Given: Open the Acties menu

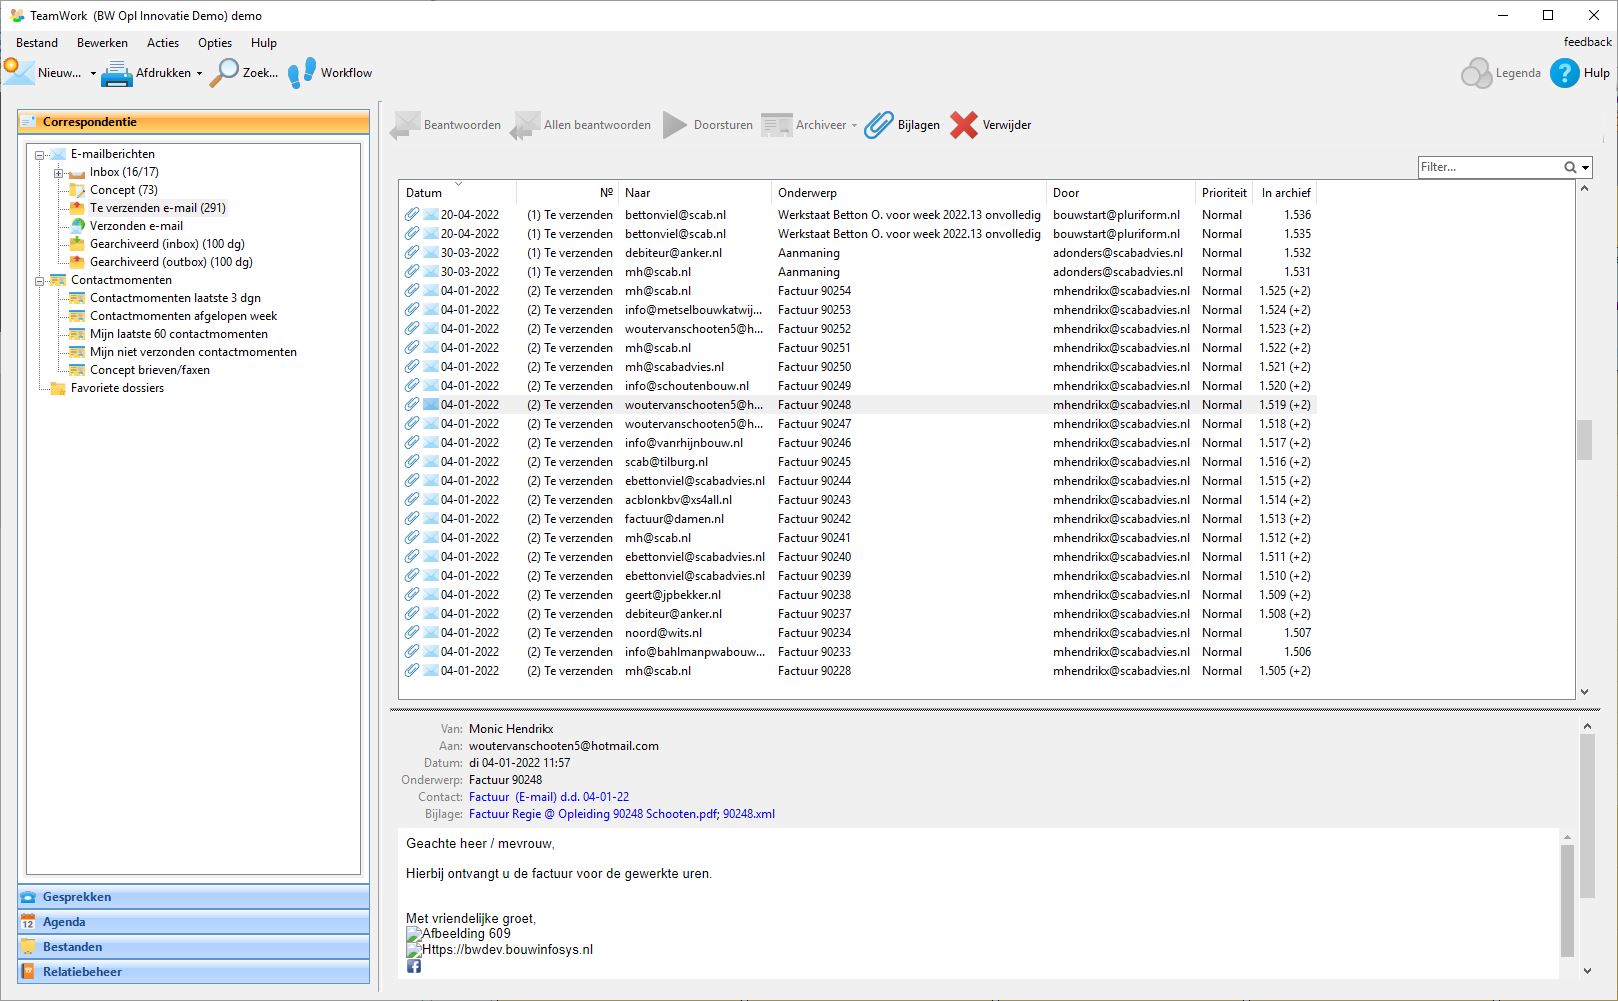Looking at the screenshot, I should click(x=162, y=43).
